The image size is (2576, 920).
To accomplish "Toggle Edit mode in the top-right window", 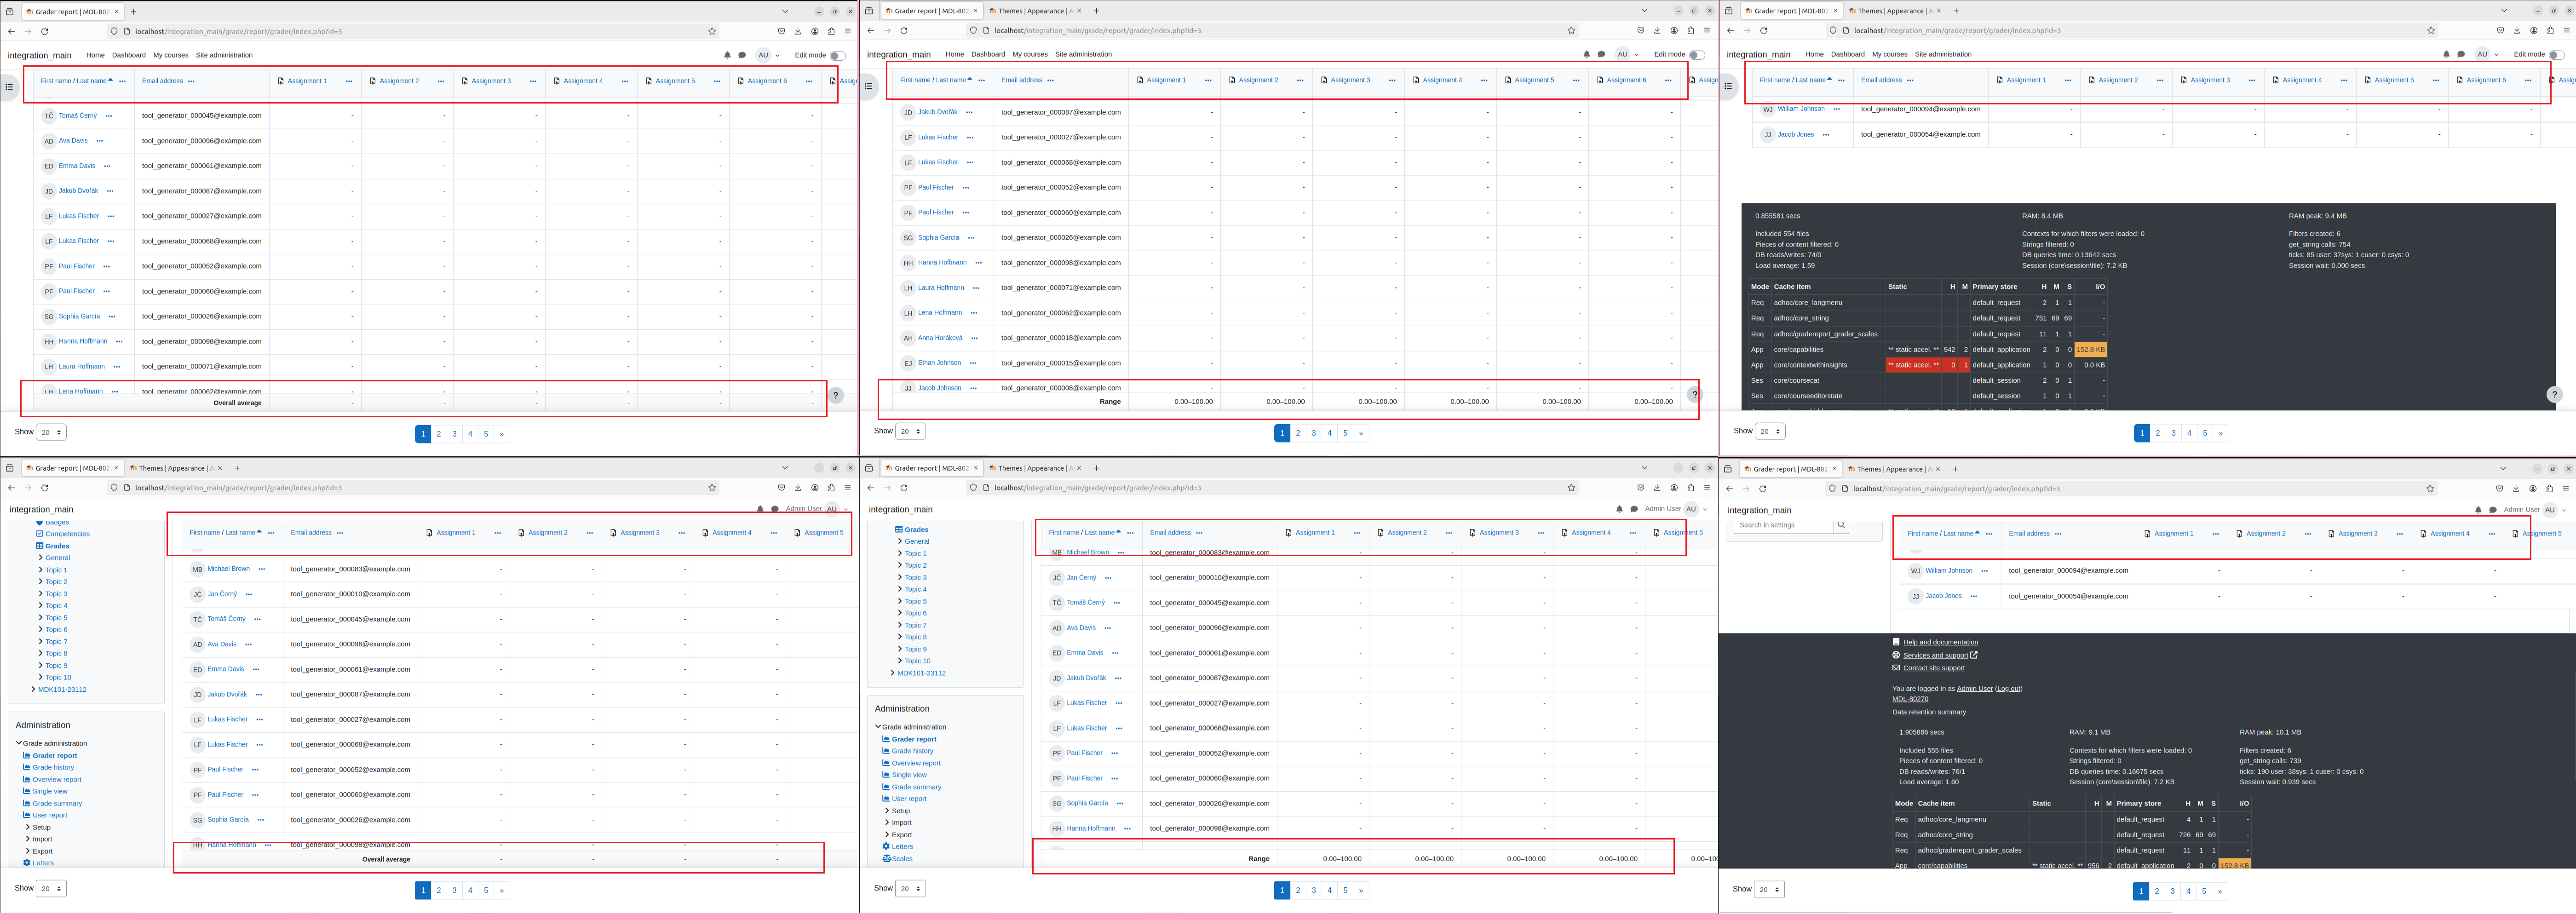I will tap(2556, 55).
